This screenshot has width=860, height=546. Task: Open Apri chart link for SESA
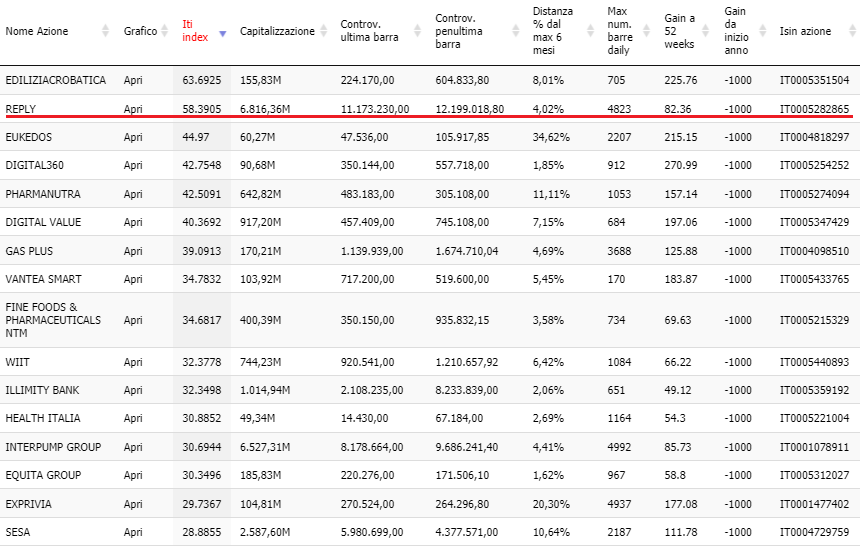point(133,532)
